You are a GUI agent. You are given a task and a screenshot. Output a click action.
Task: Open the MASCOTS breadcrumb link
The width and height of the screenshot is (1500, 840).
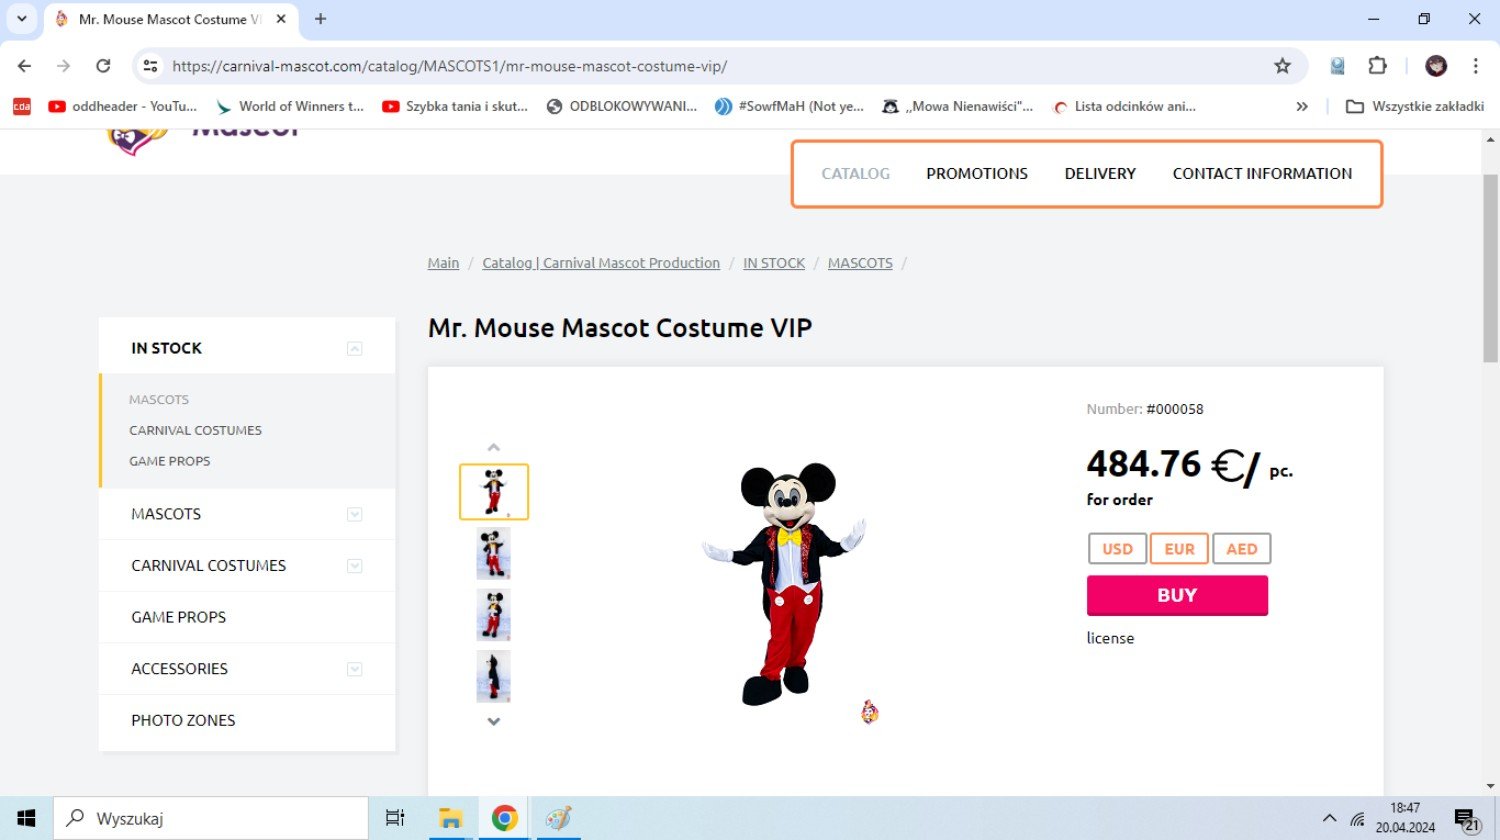pos(860,263)
